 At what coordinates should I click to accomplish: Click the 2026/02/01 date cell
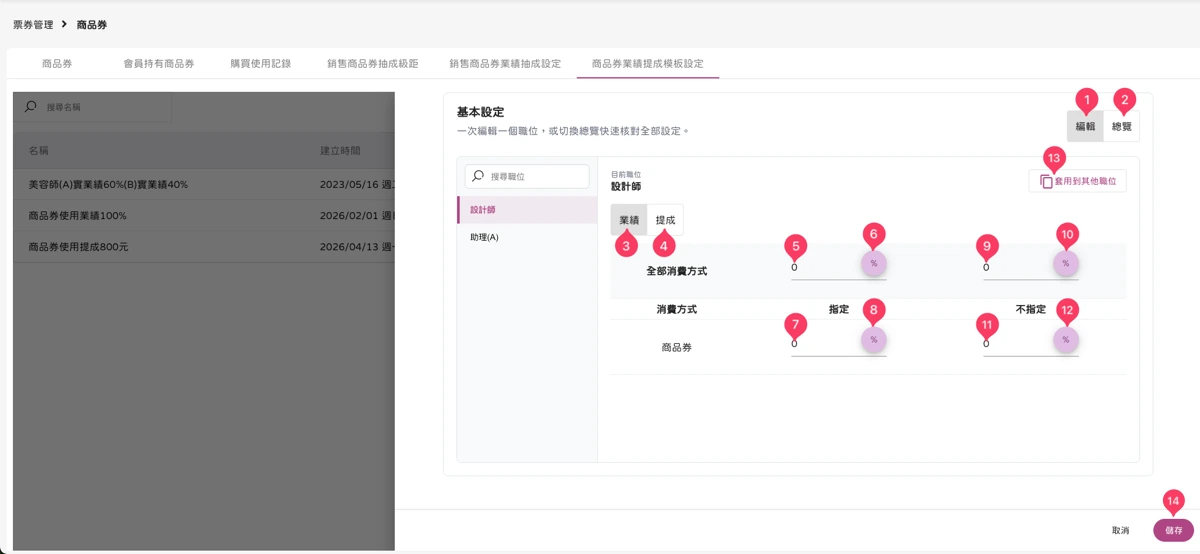pyautogui.click(x=357, y=216)
